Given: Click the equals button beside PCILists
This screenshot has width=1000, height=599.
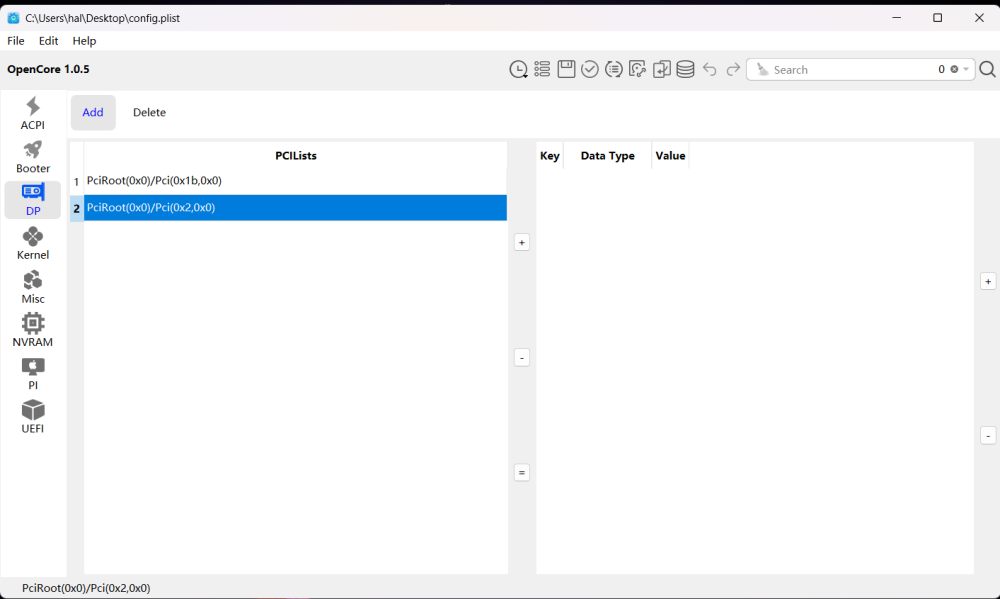Looking at the screenshot, I should pyautogui.click(x=522, y=473).
